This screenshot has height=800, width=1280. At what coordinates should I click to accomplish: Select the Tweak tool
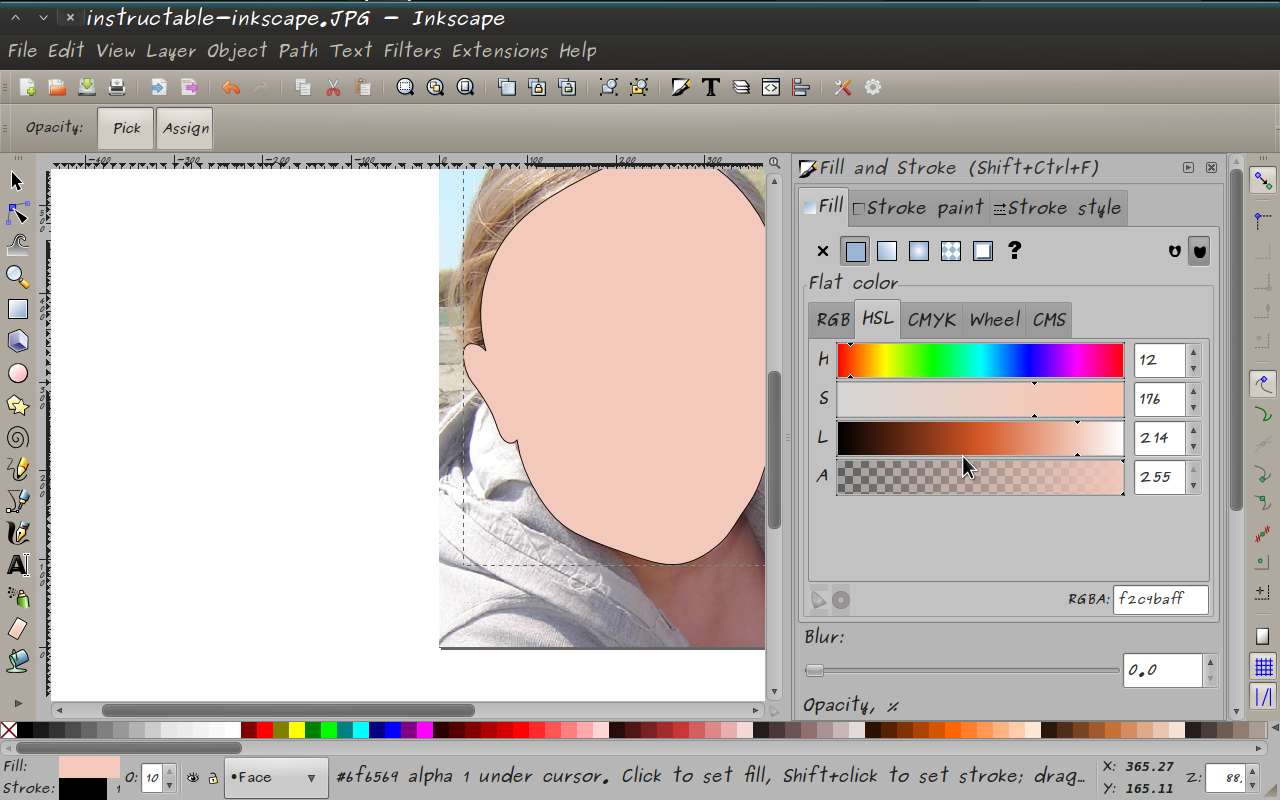pyautogui.click(x=17, y=245)
